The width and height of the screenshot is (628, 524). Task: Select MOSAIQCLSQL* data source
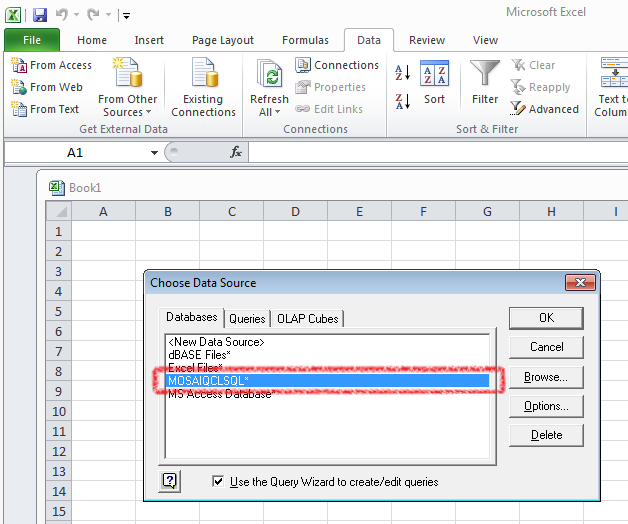pos(328,381)
